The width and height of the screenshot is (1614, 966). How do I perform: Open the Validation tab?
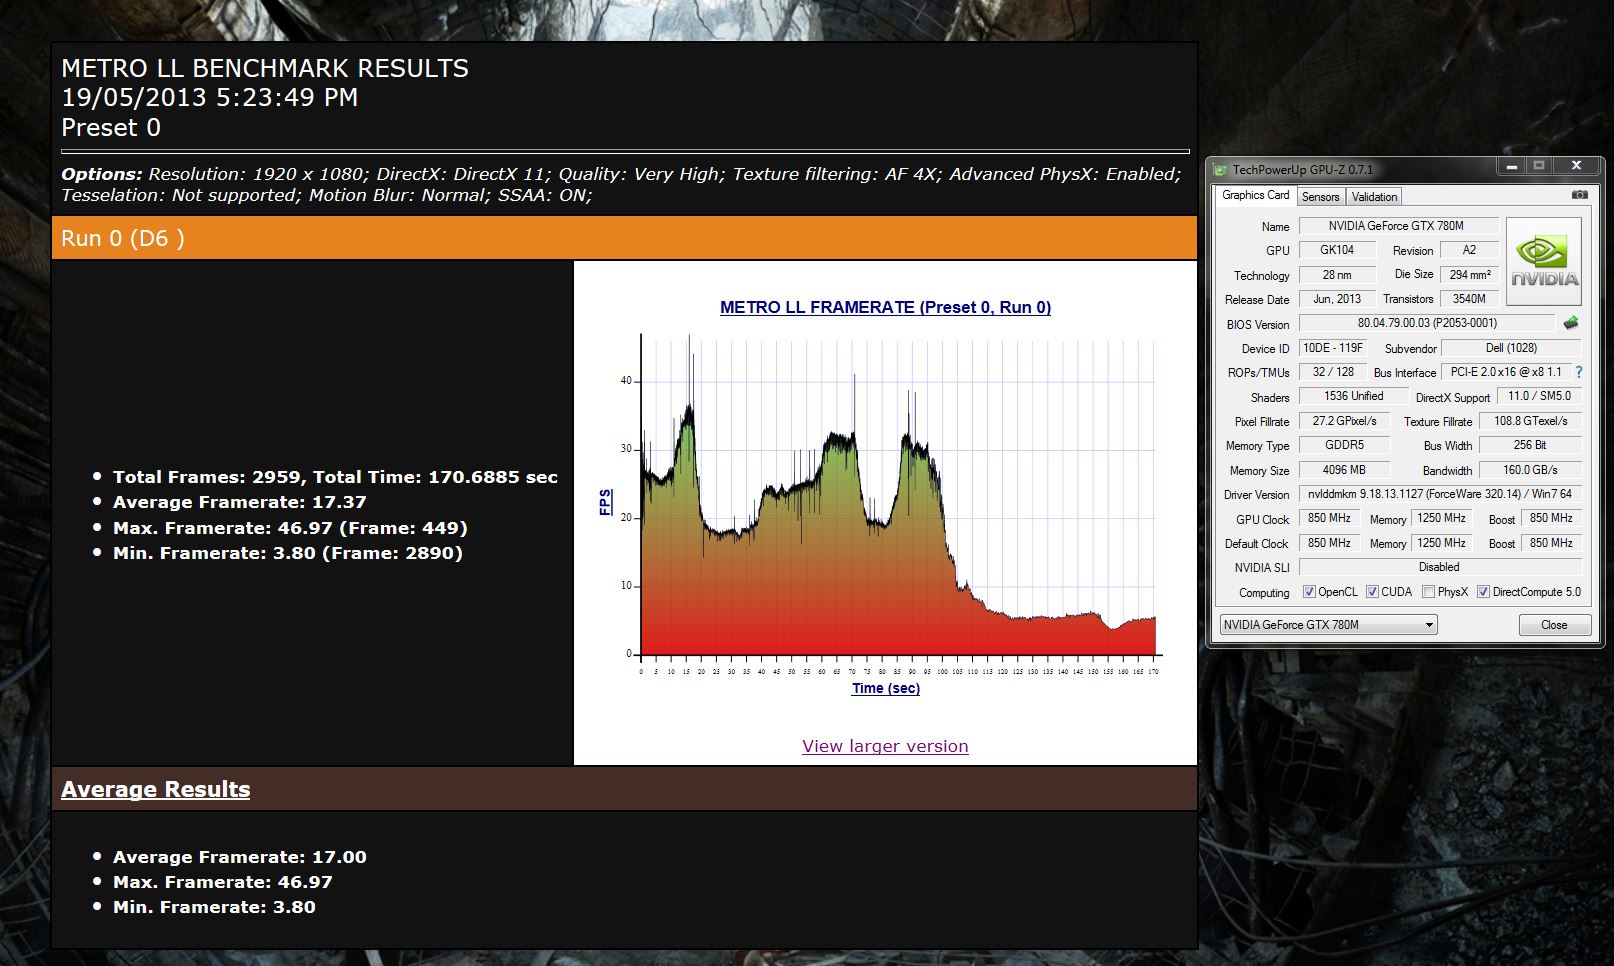[x=1374, y=197]
